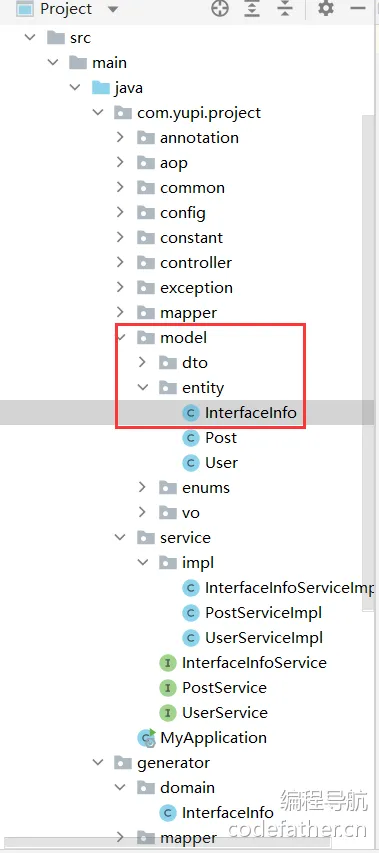Viewport: 379px width, 853px height.
Task: Hide the Project panel with minus icon
Action: click(x=358, y=9)
